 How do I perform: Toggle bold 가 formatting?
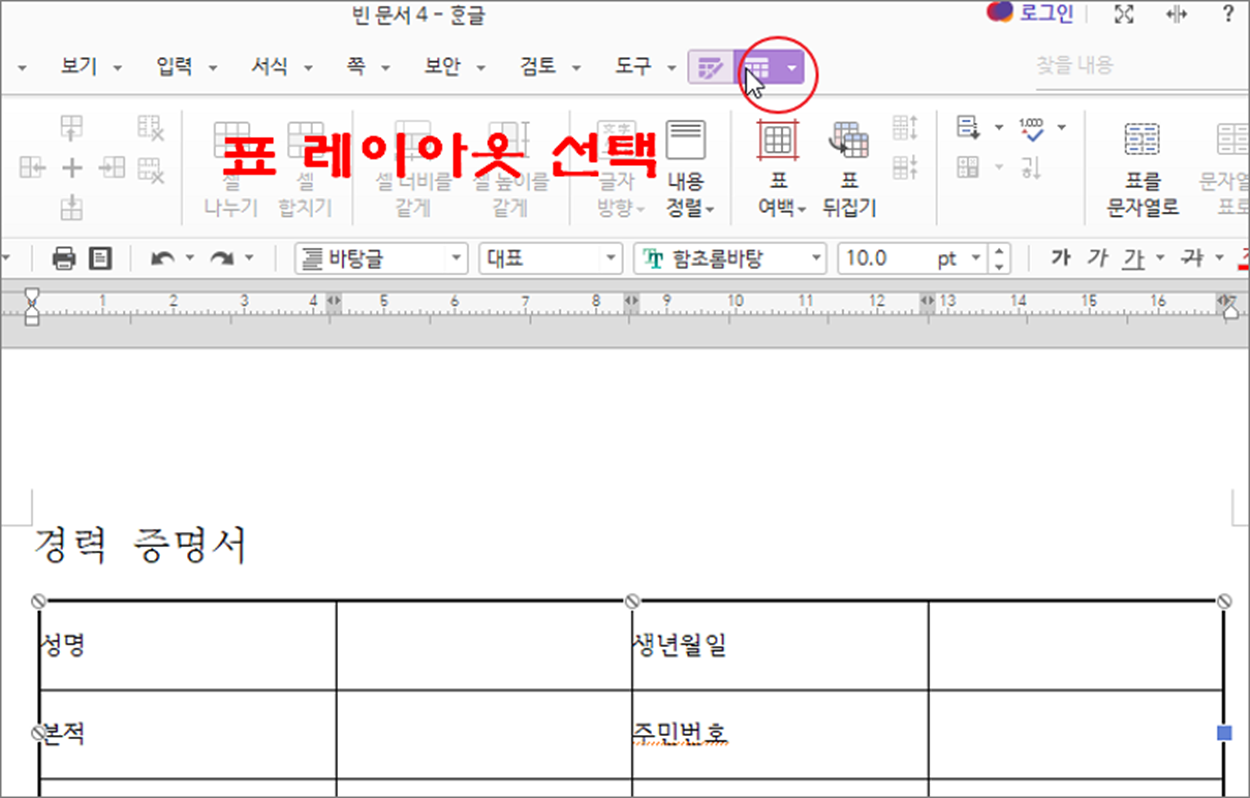pyautogui.click(x=1061, y=259)
